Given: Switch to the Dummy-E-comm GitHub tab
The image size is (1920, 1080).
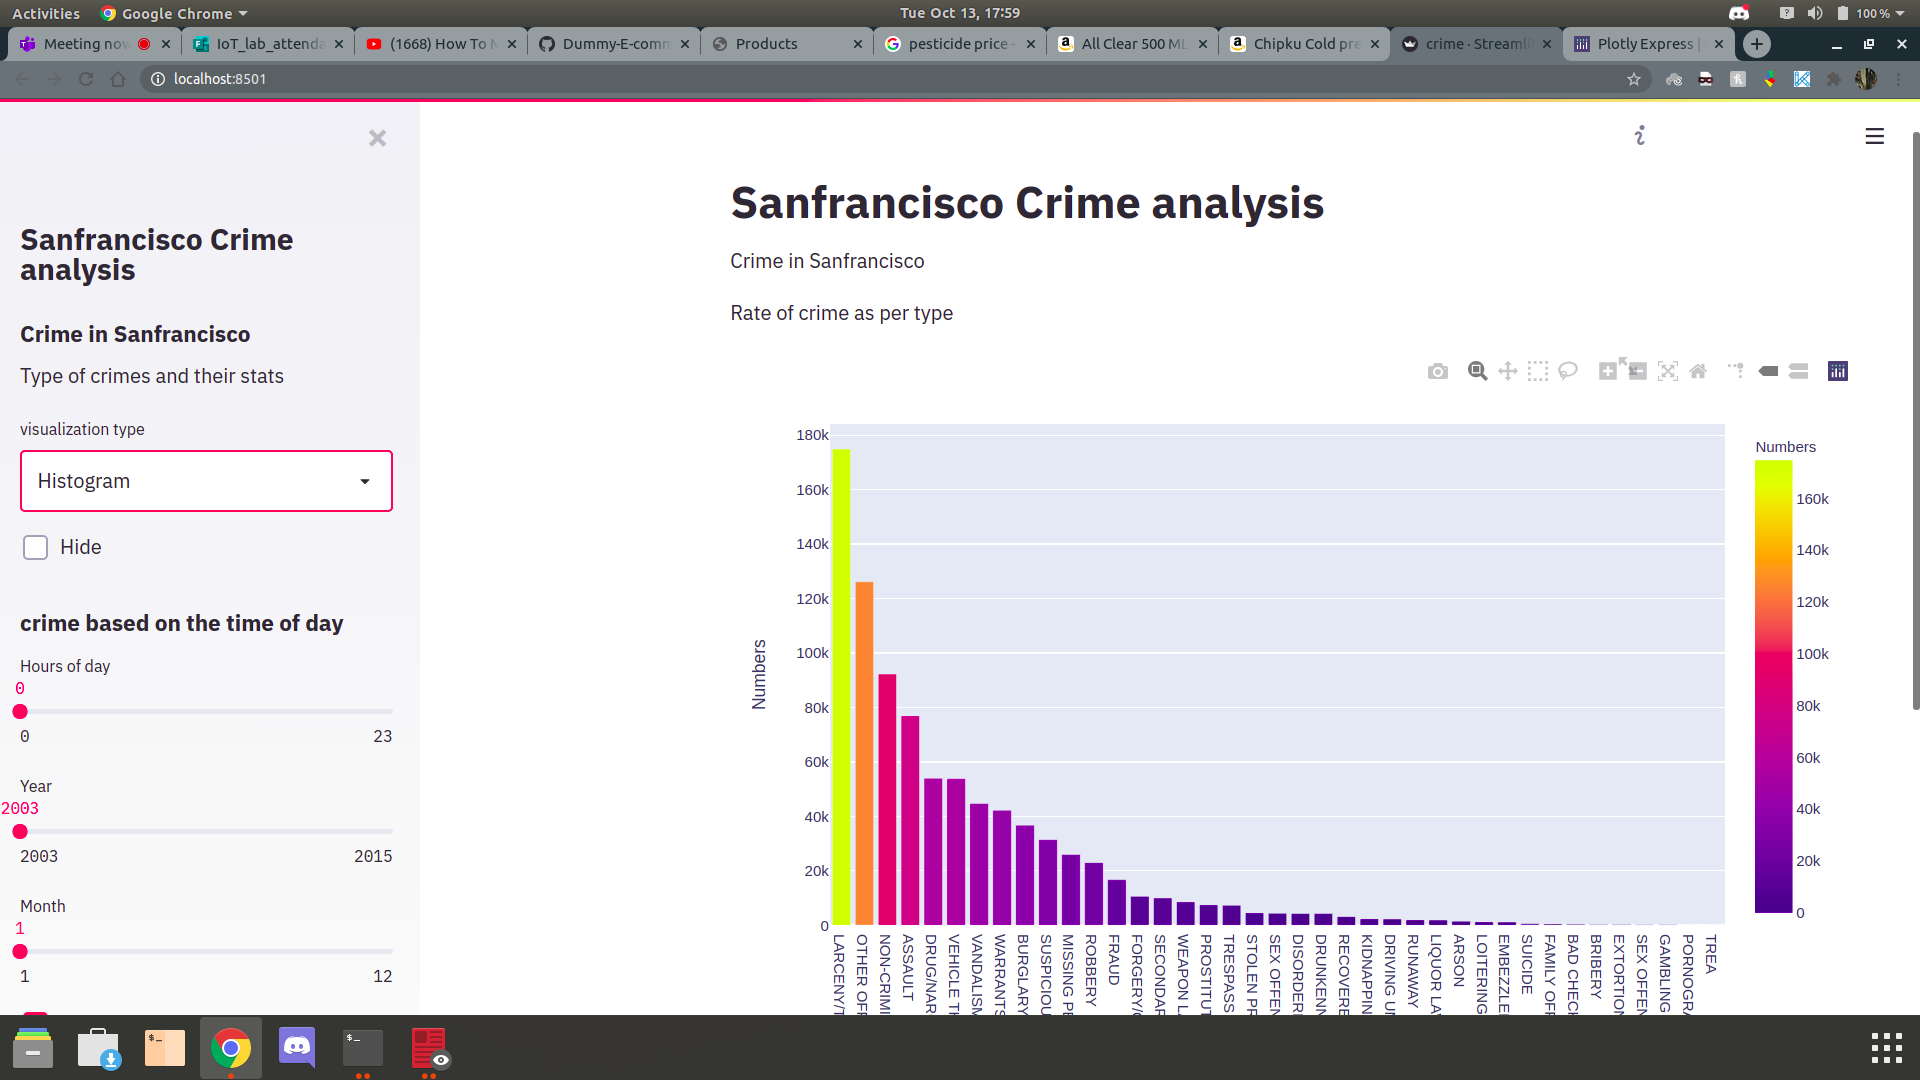Looking at the screenshot, I should (x=614, y=44).
